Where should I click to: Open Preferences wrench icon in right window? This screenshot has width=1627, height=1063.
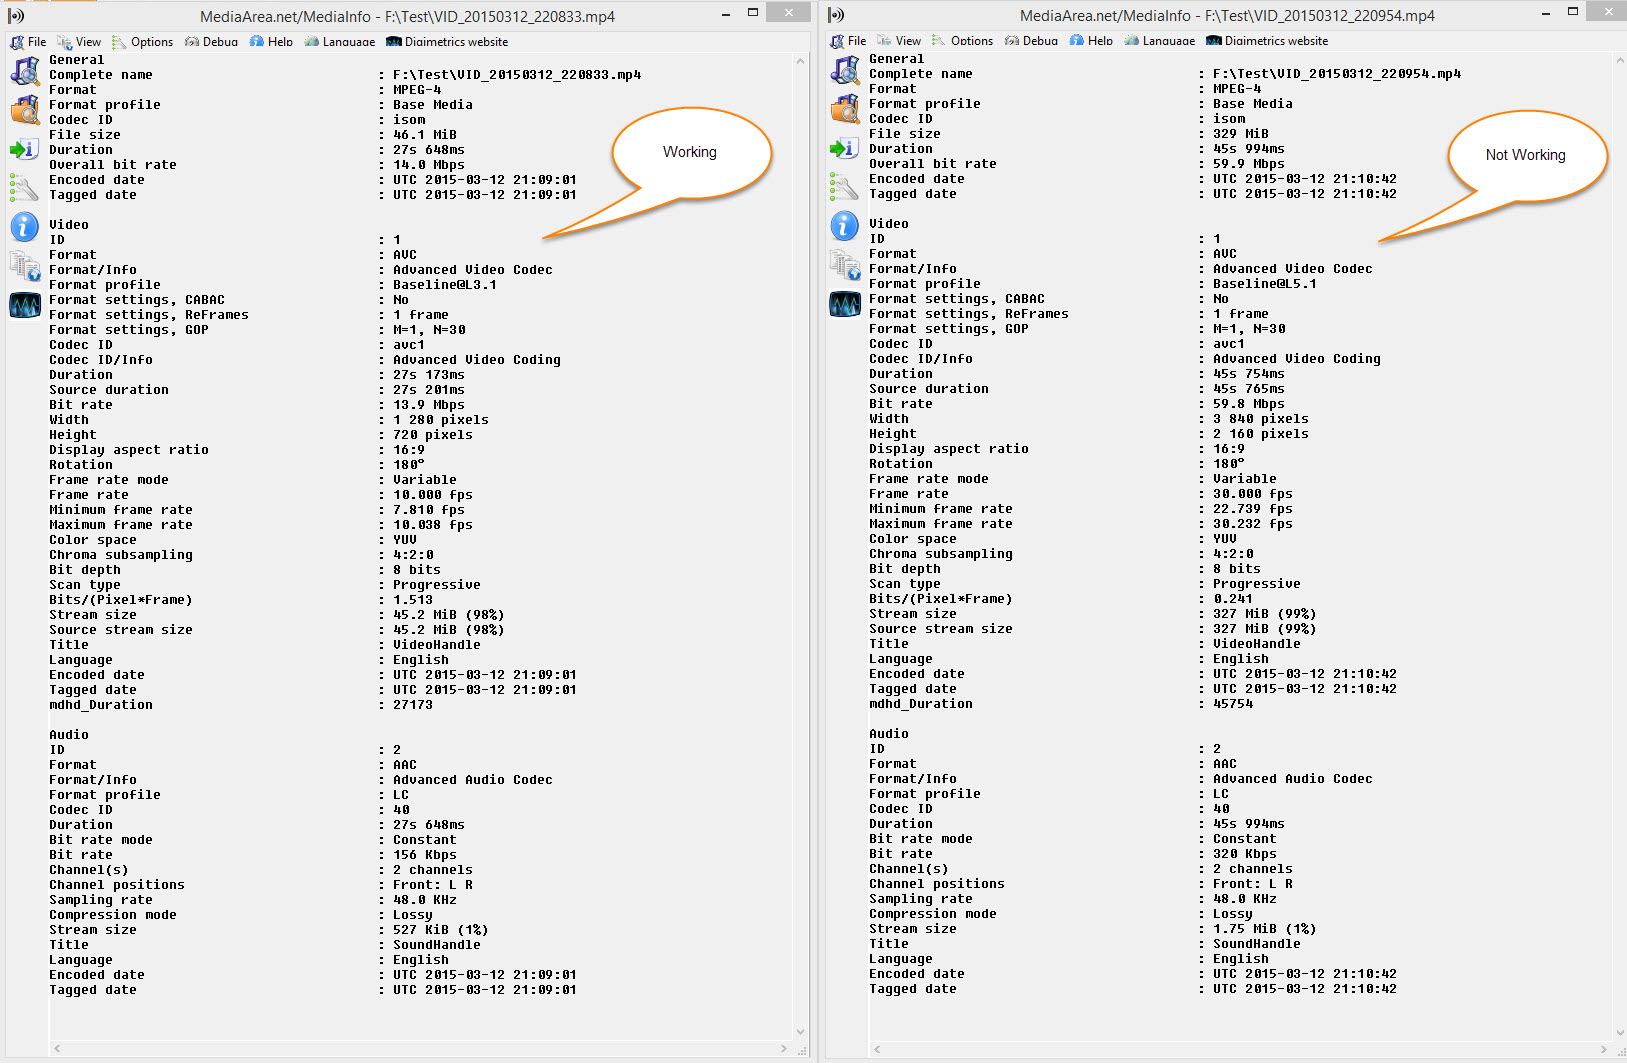click(845, 186)
